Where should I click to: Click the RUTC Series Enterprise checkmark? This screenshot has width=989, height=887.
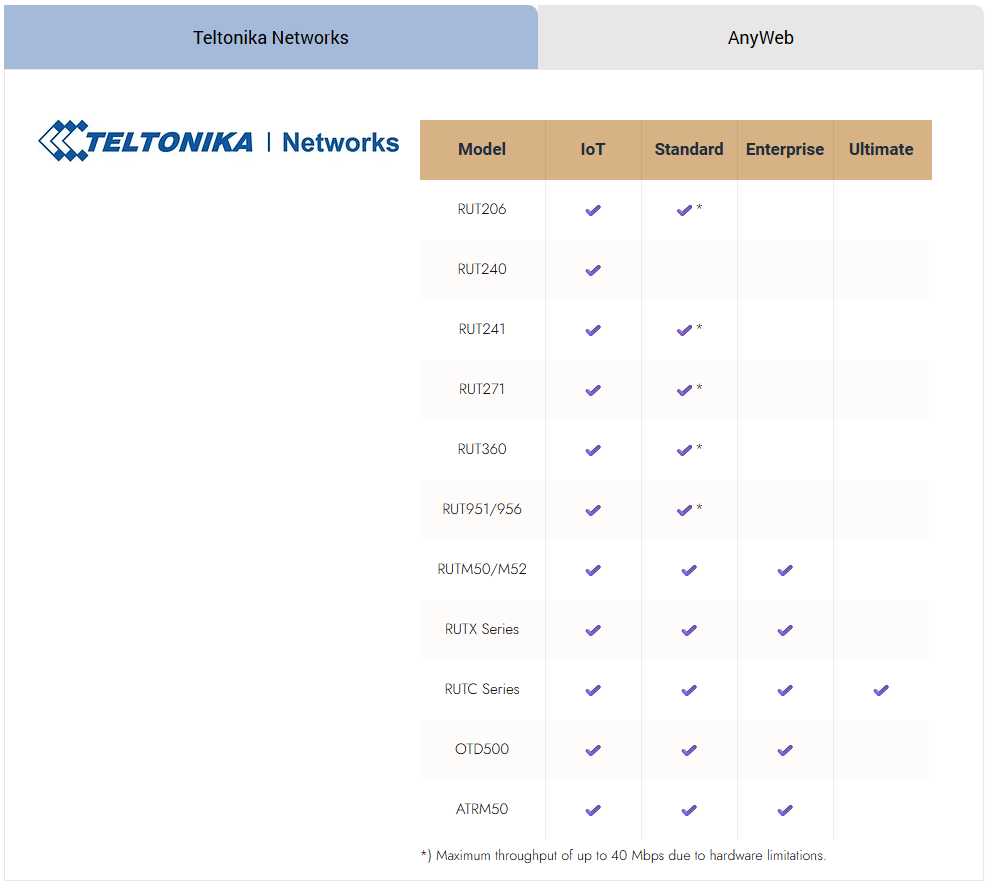click(785, 690)
